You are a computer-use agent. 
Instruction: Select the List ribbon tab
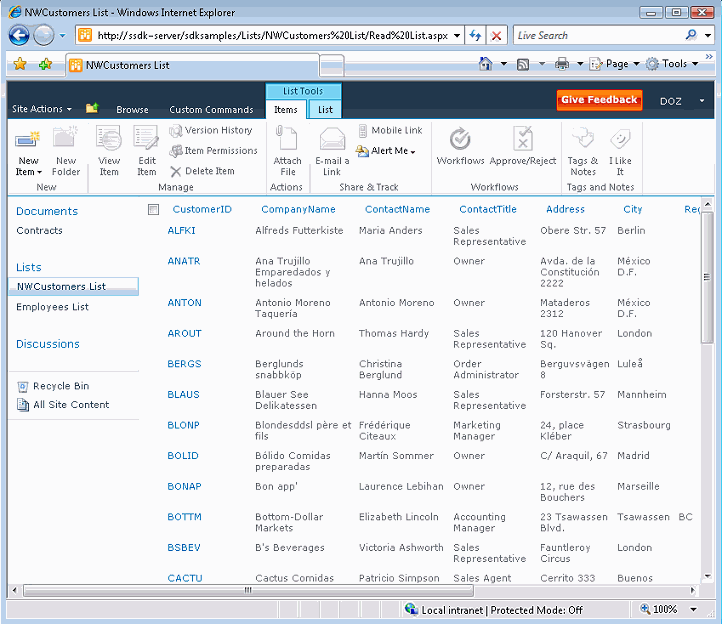click(325, 110)
